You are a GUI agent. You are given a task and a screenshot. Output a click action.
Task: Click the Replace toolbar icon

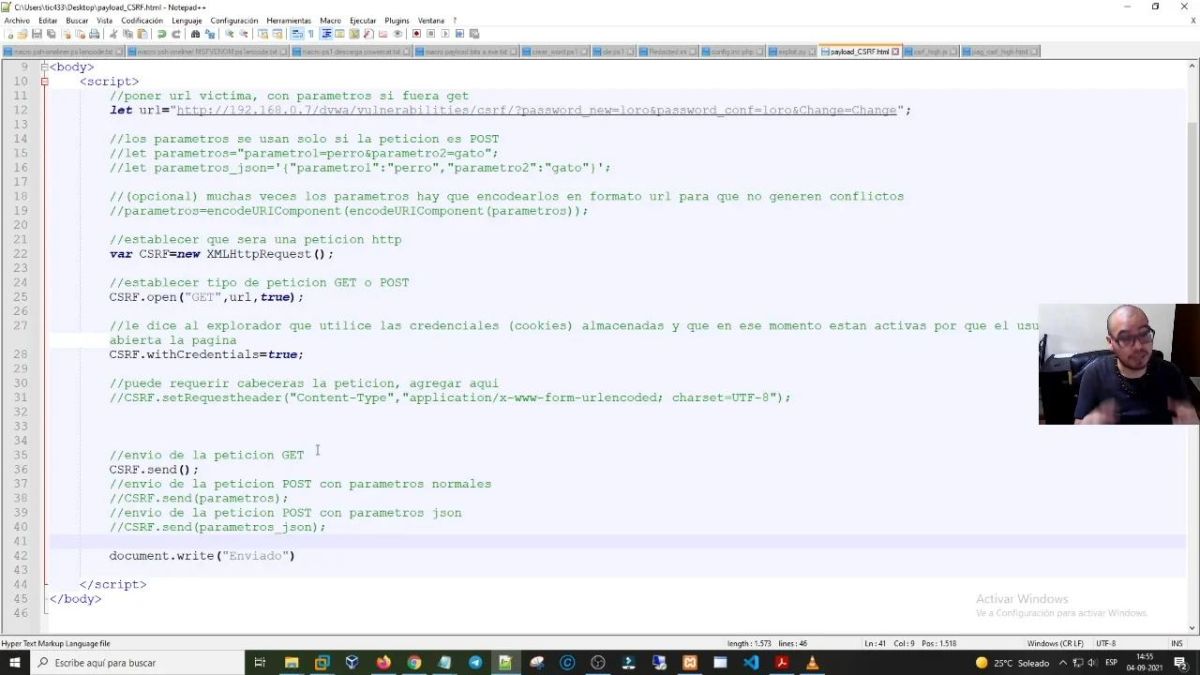coord(210,34)
